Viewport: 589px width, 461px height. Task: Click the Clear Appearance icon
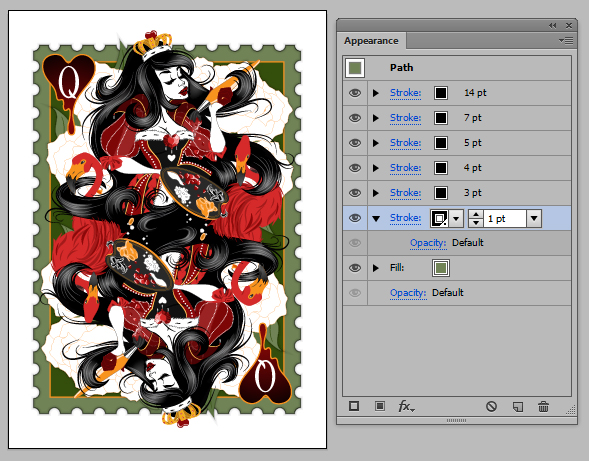(x=491, y=406)
